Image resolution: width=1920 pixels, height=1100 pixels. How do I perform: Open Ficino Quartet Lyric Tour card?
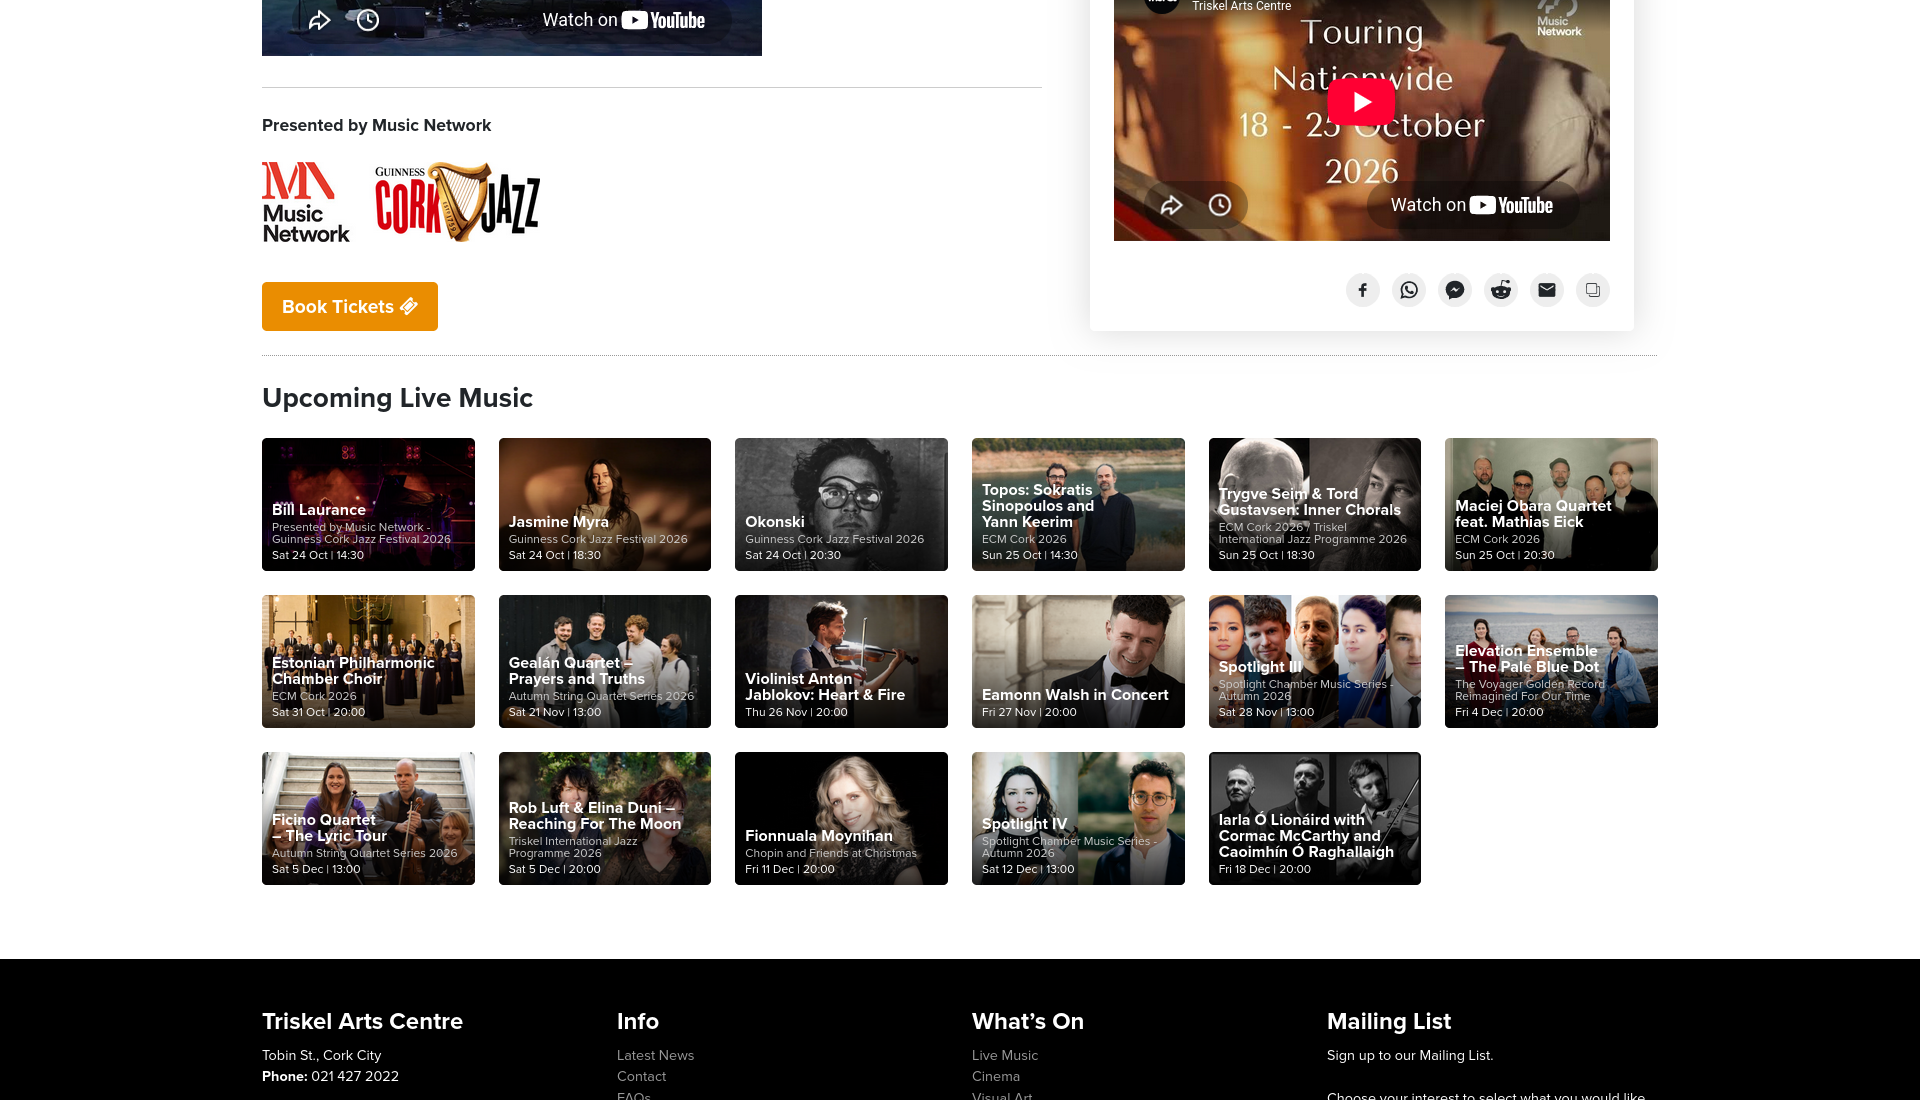click(368, 818)
